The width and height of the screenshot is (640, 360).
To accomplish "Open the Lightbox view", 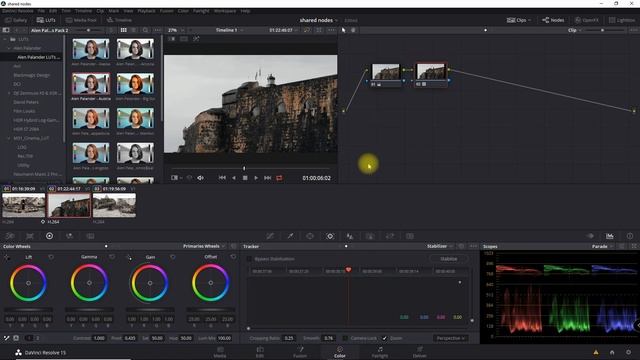I will coord(622,20).
